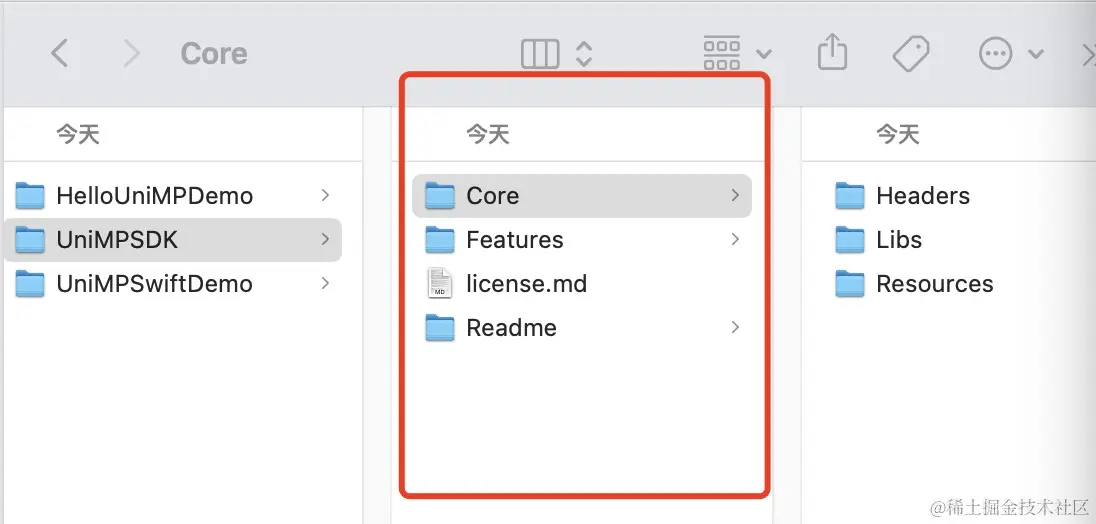This screenshot has height=524, width=1096.
Task: Go forward with the right chevron
Action: tap(131, 53)
